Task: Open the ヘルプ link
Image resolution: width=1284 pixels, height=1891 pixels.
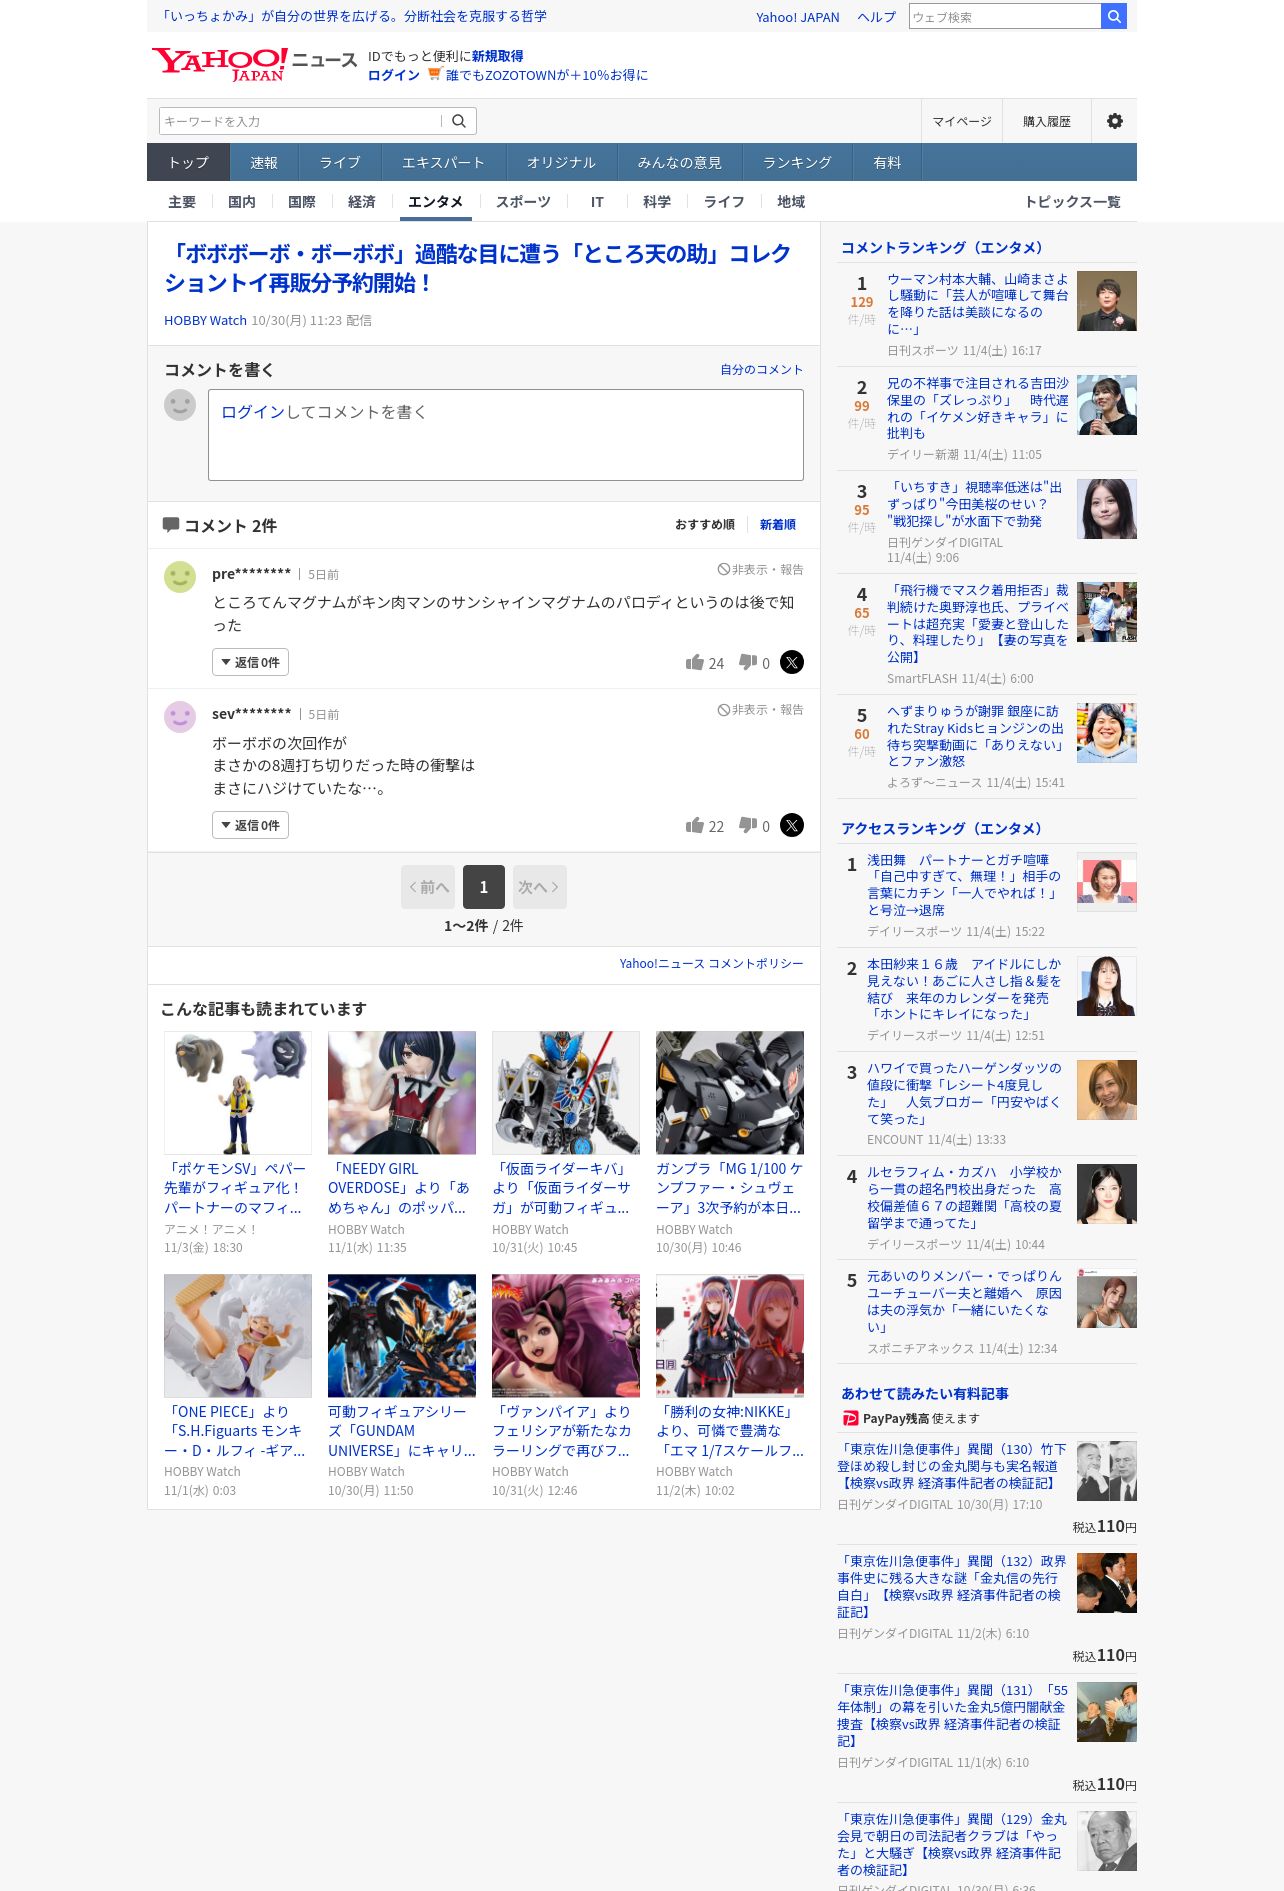Action: [x=876, y=17]
